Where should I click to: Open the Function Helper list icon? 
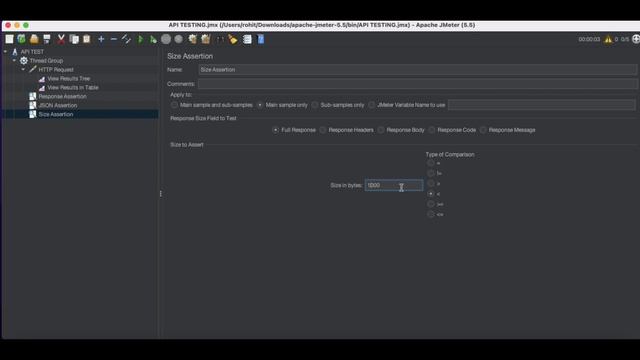247,39
